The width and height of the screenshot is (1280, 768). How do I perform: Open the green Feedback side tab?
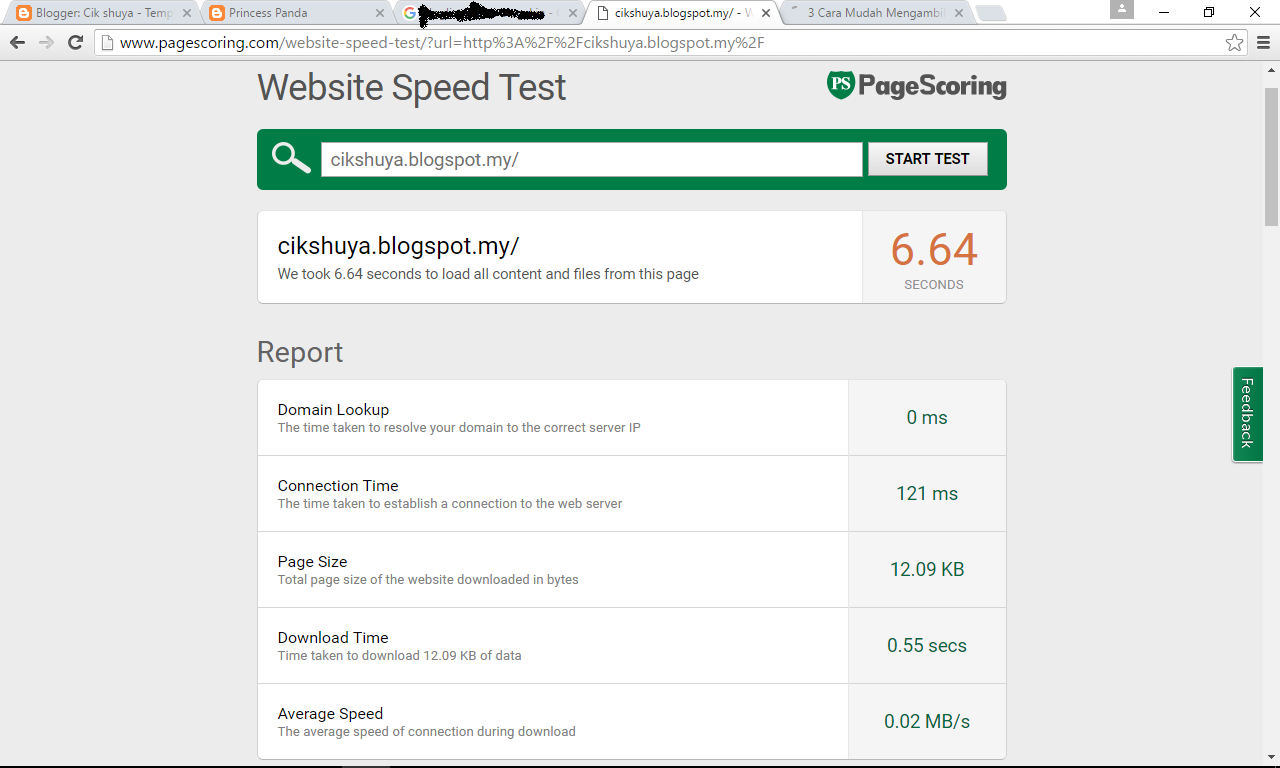click(x=1247, y=414)
